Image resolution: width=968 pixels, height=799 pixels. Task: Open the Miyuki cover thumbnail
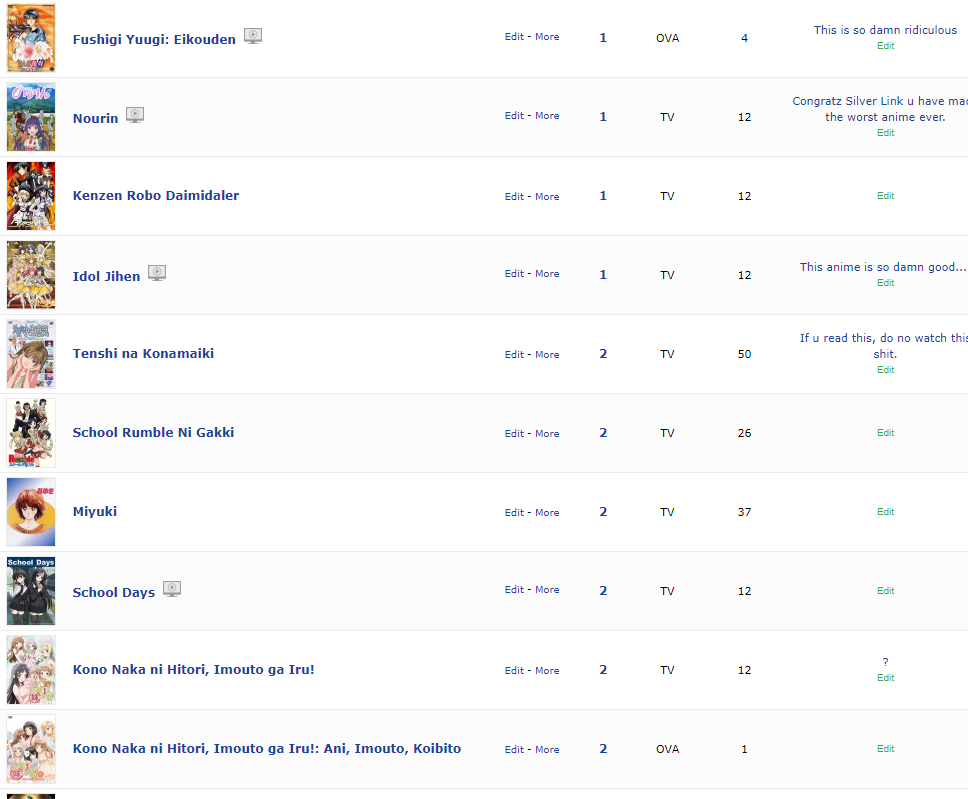(x=31, y=512)
